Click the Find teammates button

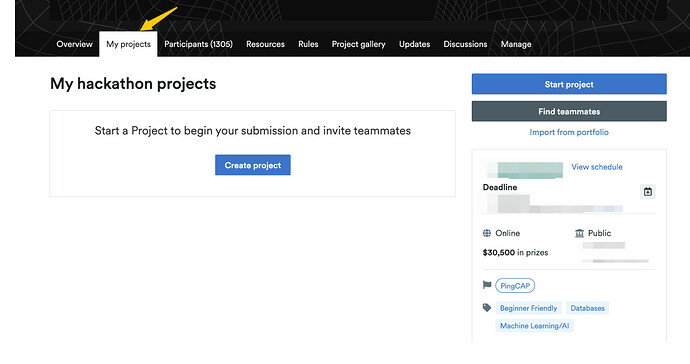pos(569,111)
